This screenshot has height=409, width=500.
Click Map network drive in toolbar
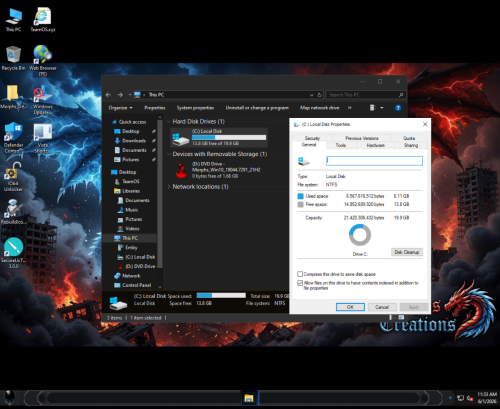coord(319,108)
